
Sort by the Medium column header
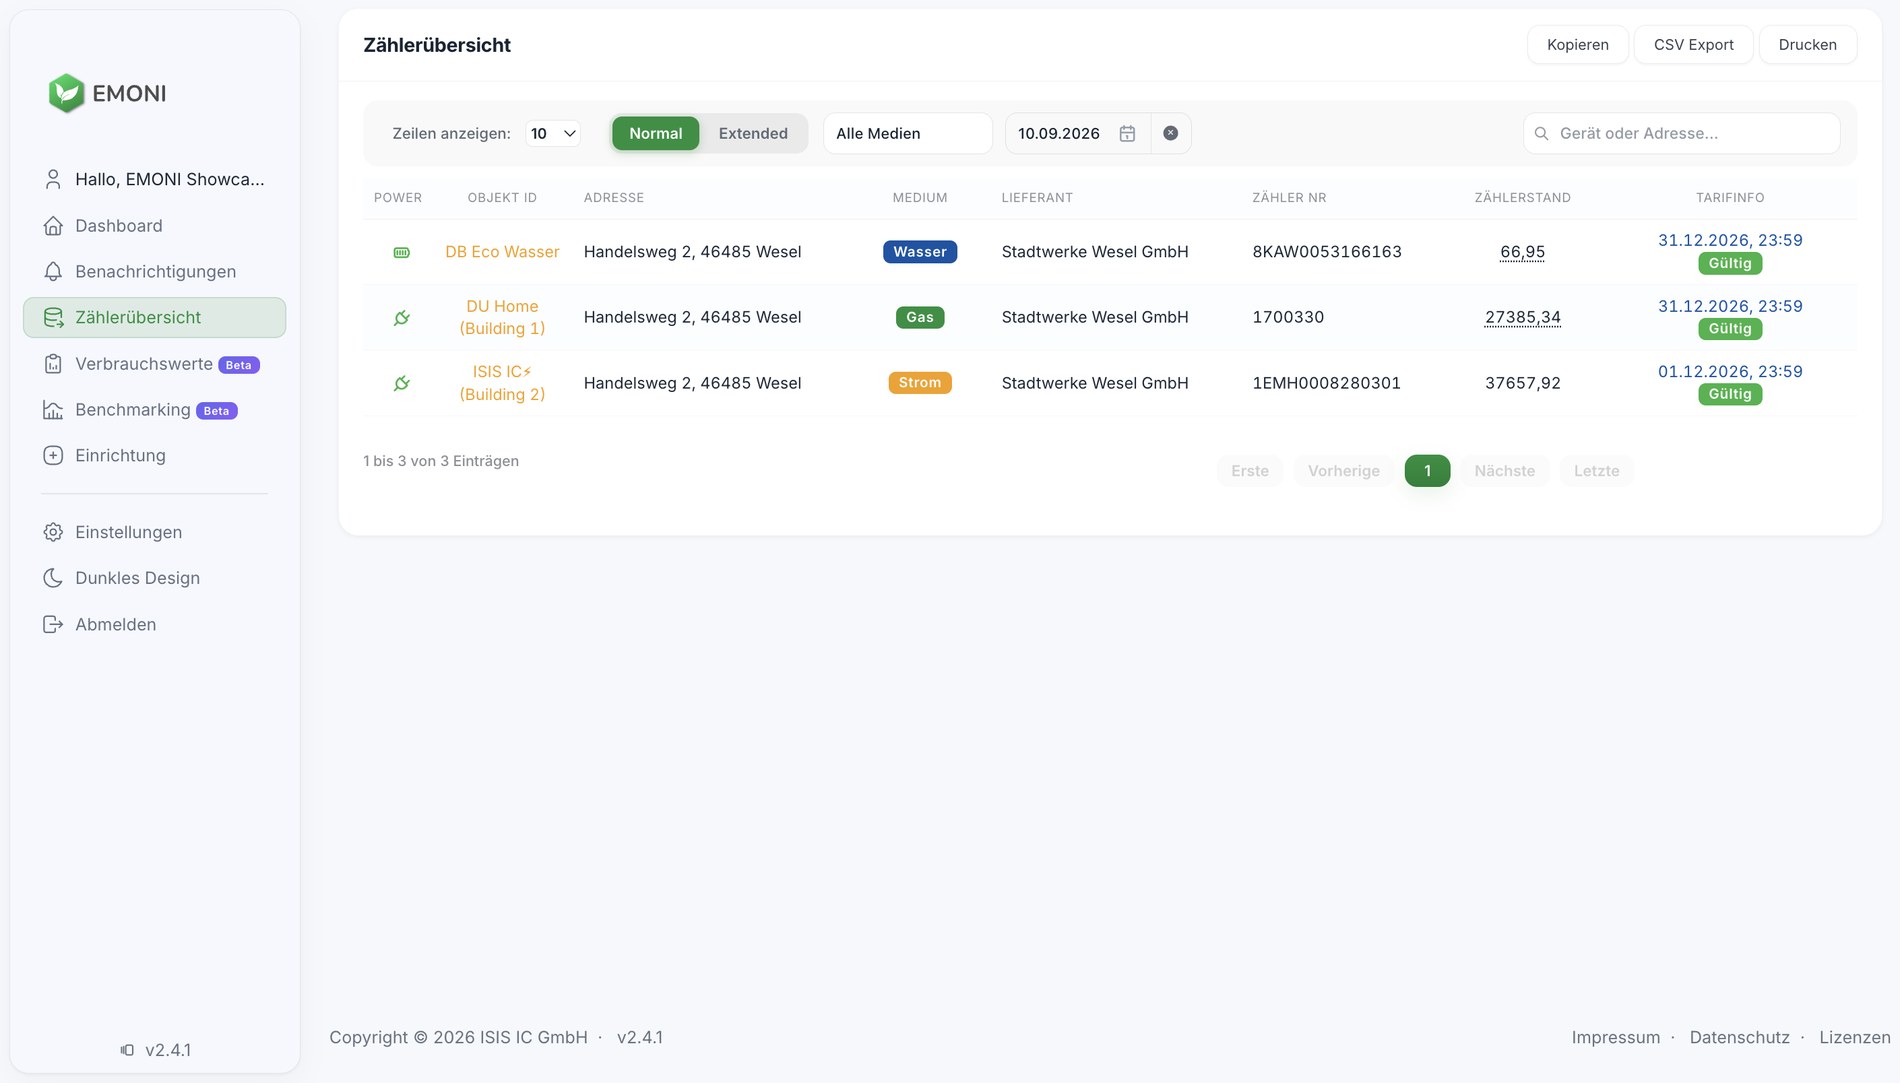920,198
